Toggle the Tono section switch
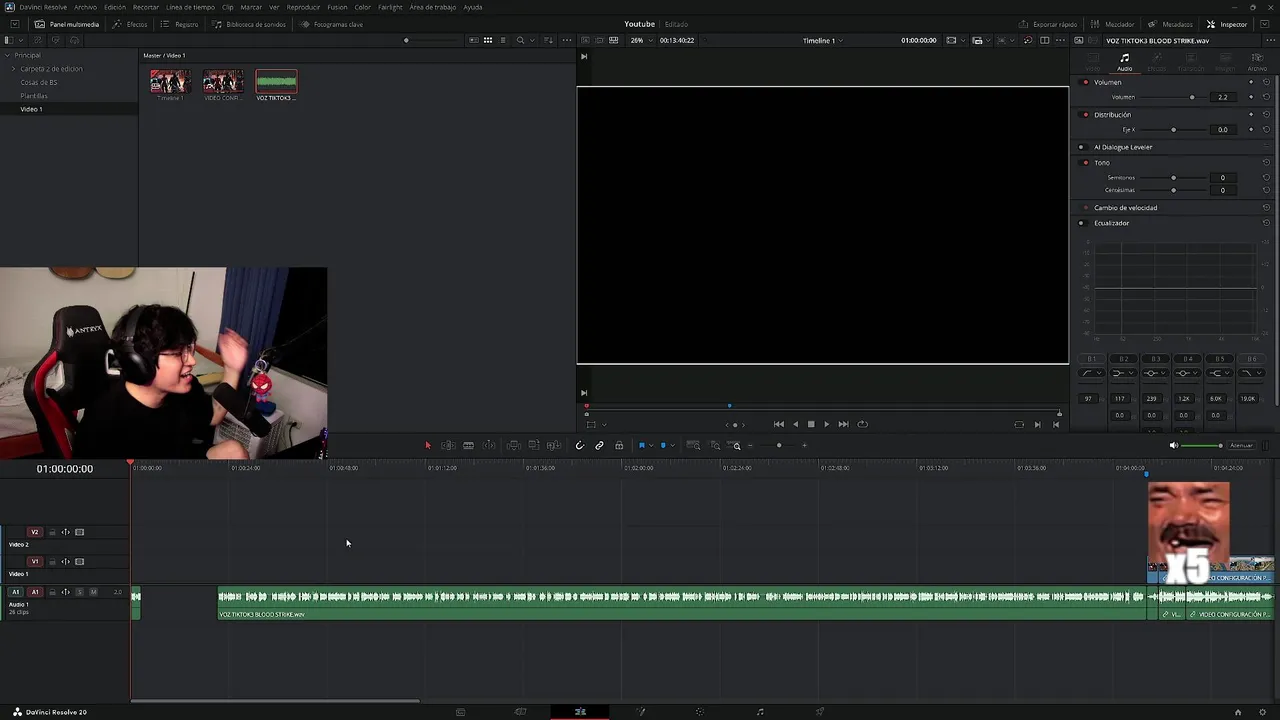 click(1086, 162)
